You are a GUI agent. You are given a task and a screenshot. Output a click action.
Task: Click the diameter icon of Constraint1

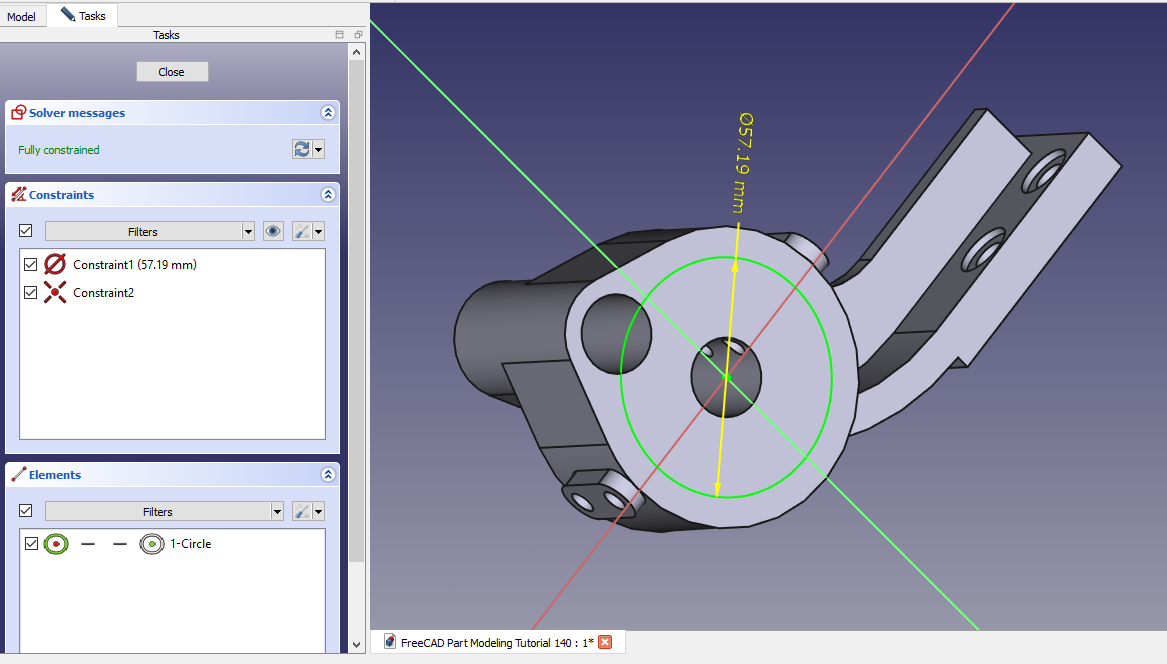(56, 265)
